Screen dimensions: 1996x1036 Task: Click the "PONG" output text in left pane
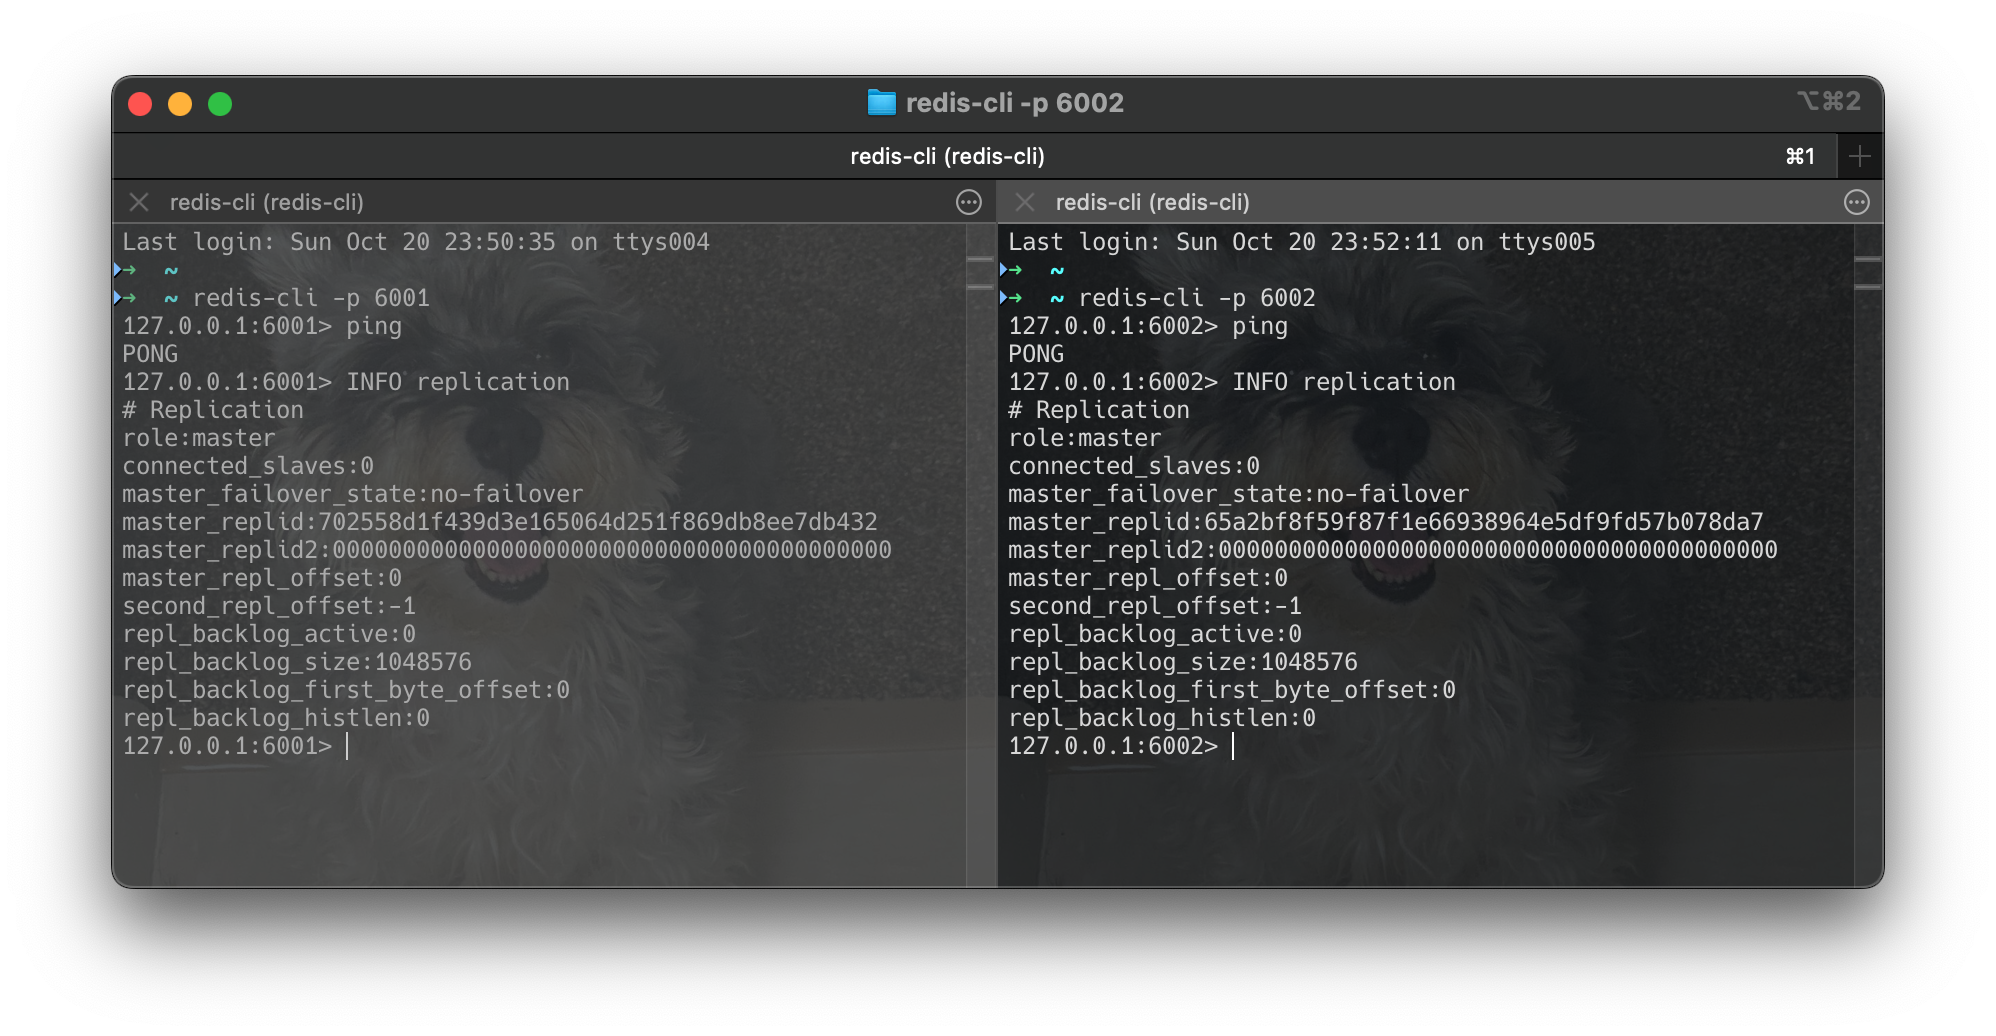pos(149,353)
